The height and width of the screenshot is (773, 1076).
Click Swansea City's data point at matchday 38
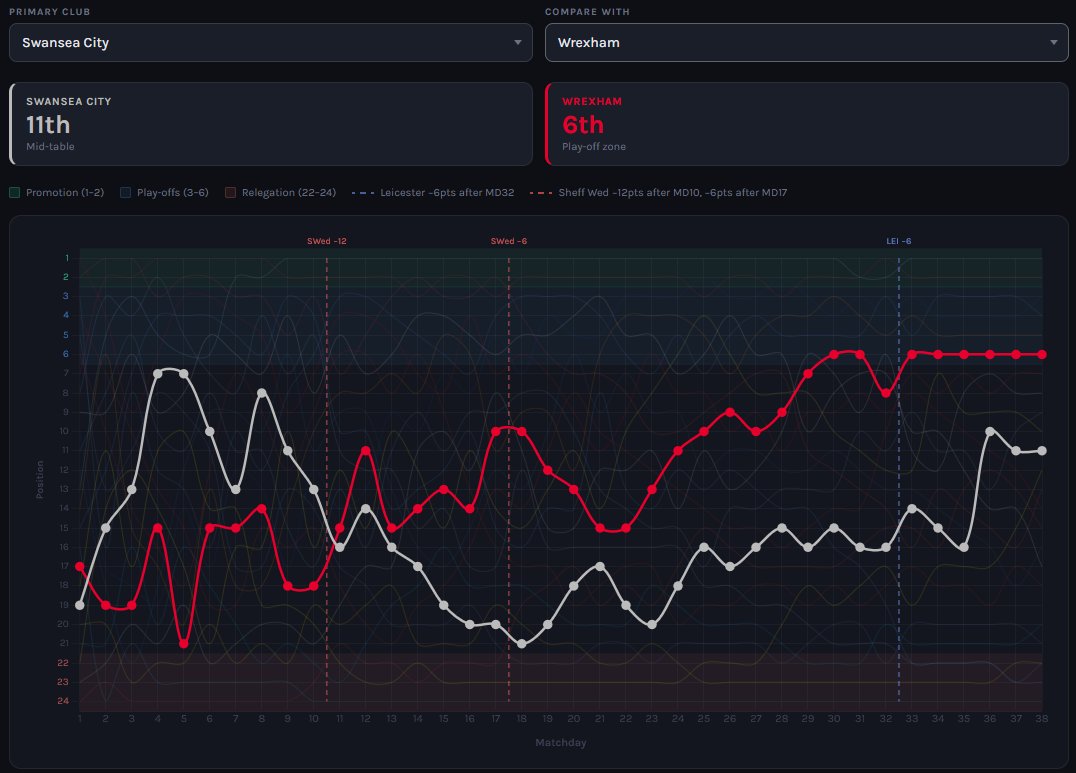[x=1042, y=451]
